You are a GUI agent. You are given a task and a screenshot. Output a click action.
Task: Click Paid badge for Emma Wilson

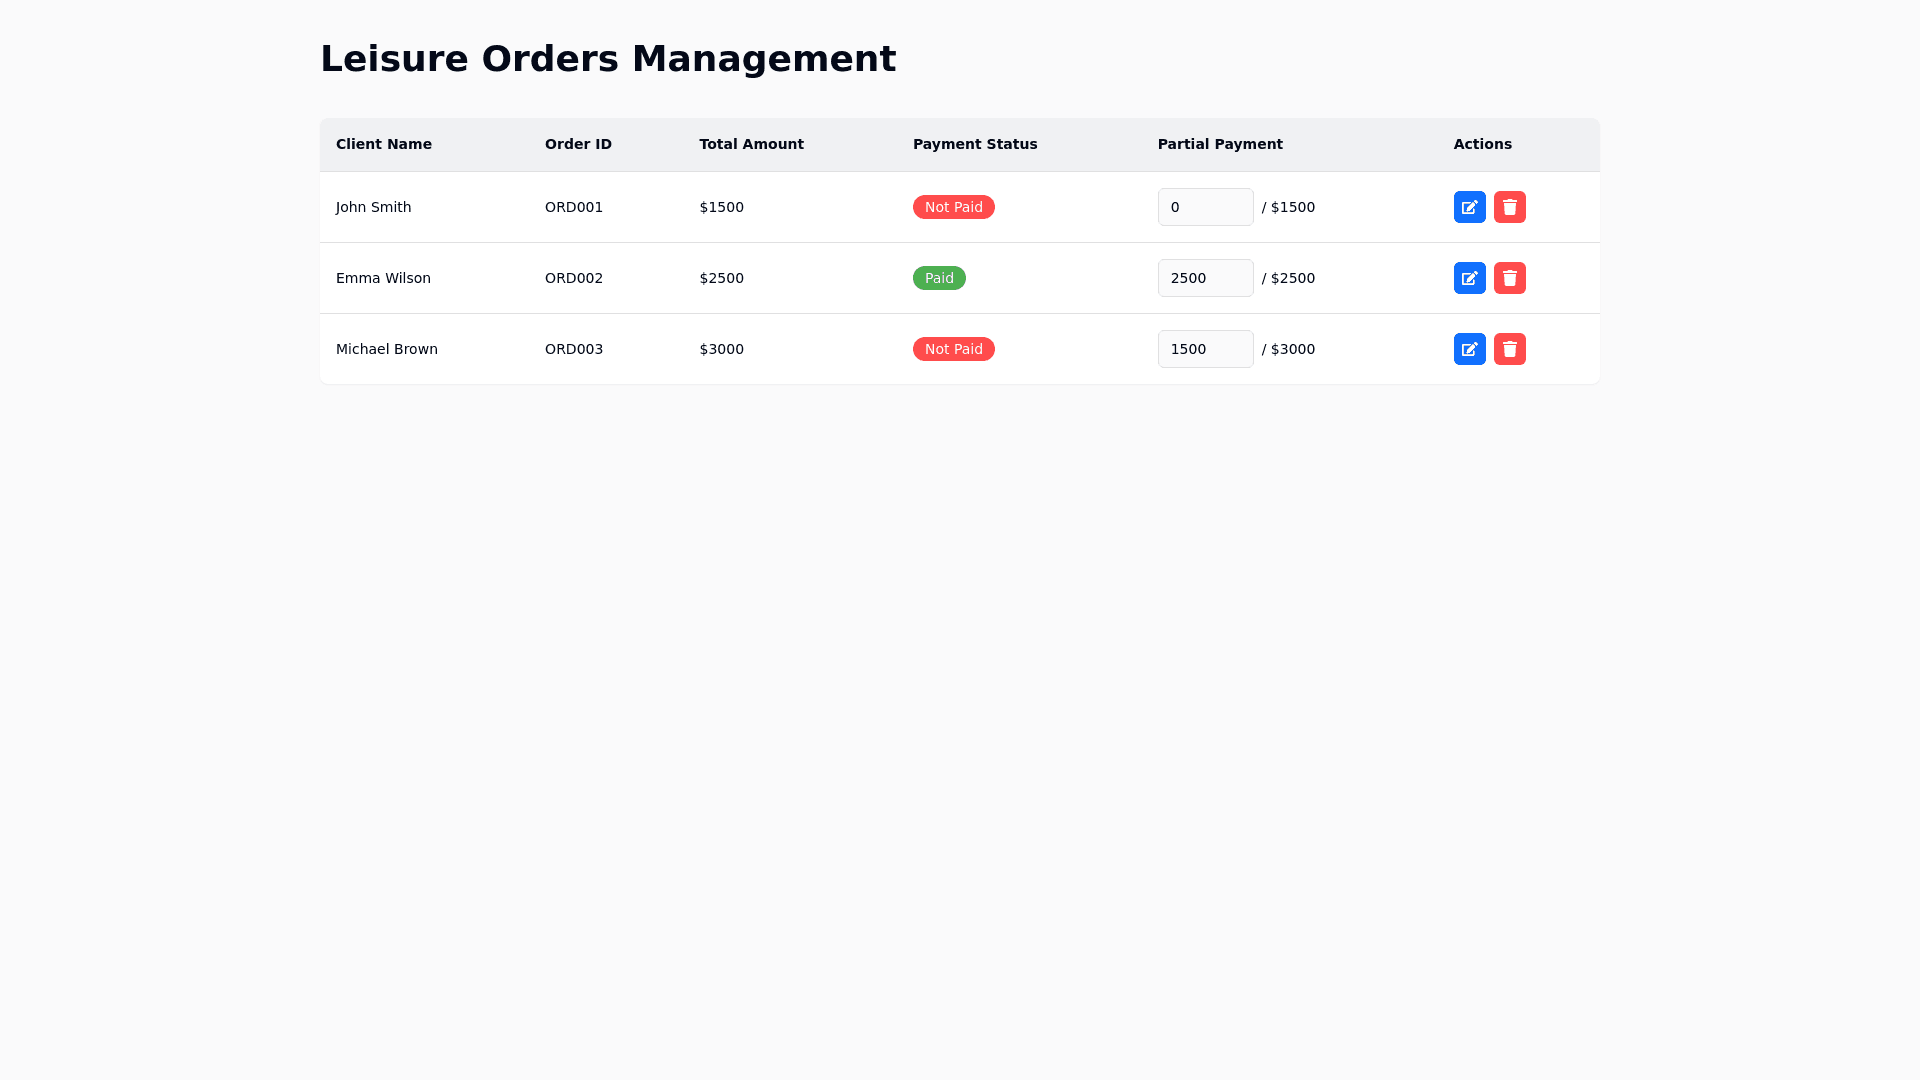pos(938,278)
